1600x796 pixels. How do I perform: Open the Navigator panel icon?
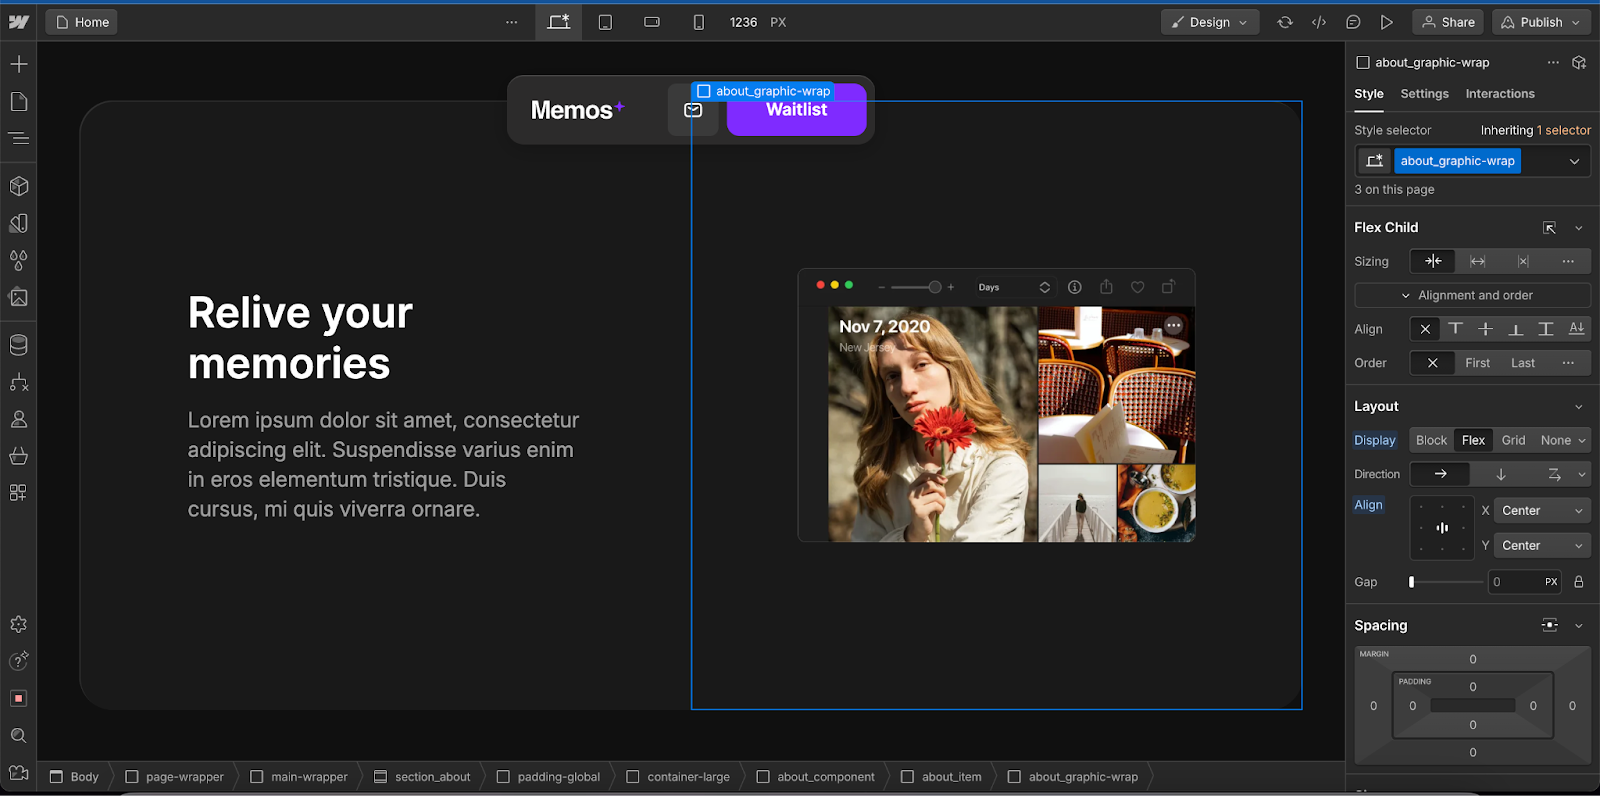click(19, 138)
